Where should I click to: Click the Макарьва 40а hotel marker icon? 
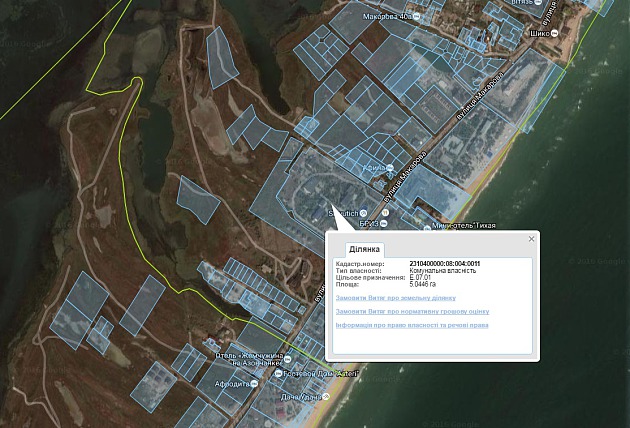point(417,16)
